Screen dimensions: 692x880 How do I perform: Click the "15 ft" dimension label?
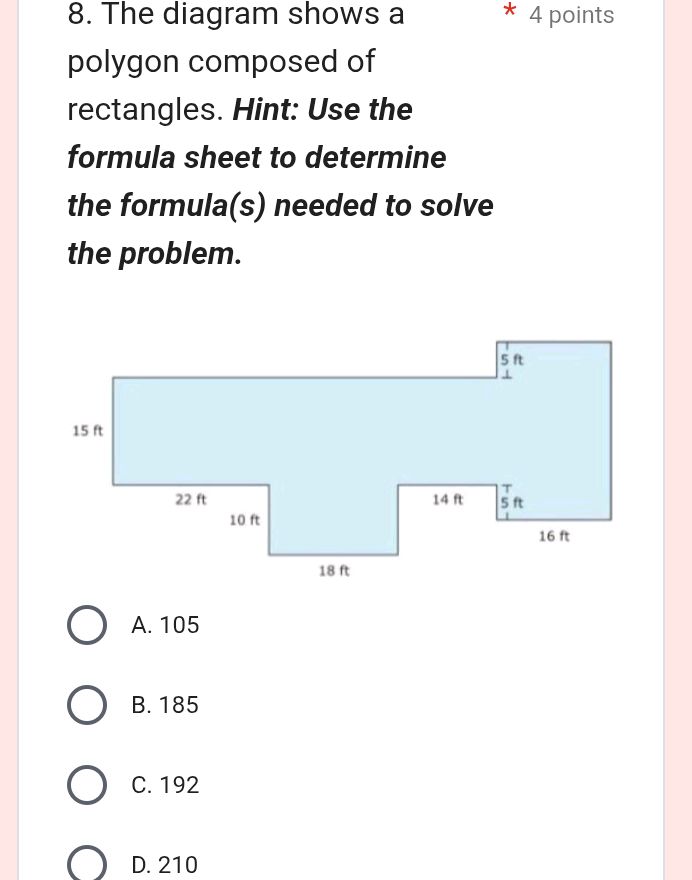[87, 431]
